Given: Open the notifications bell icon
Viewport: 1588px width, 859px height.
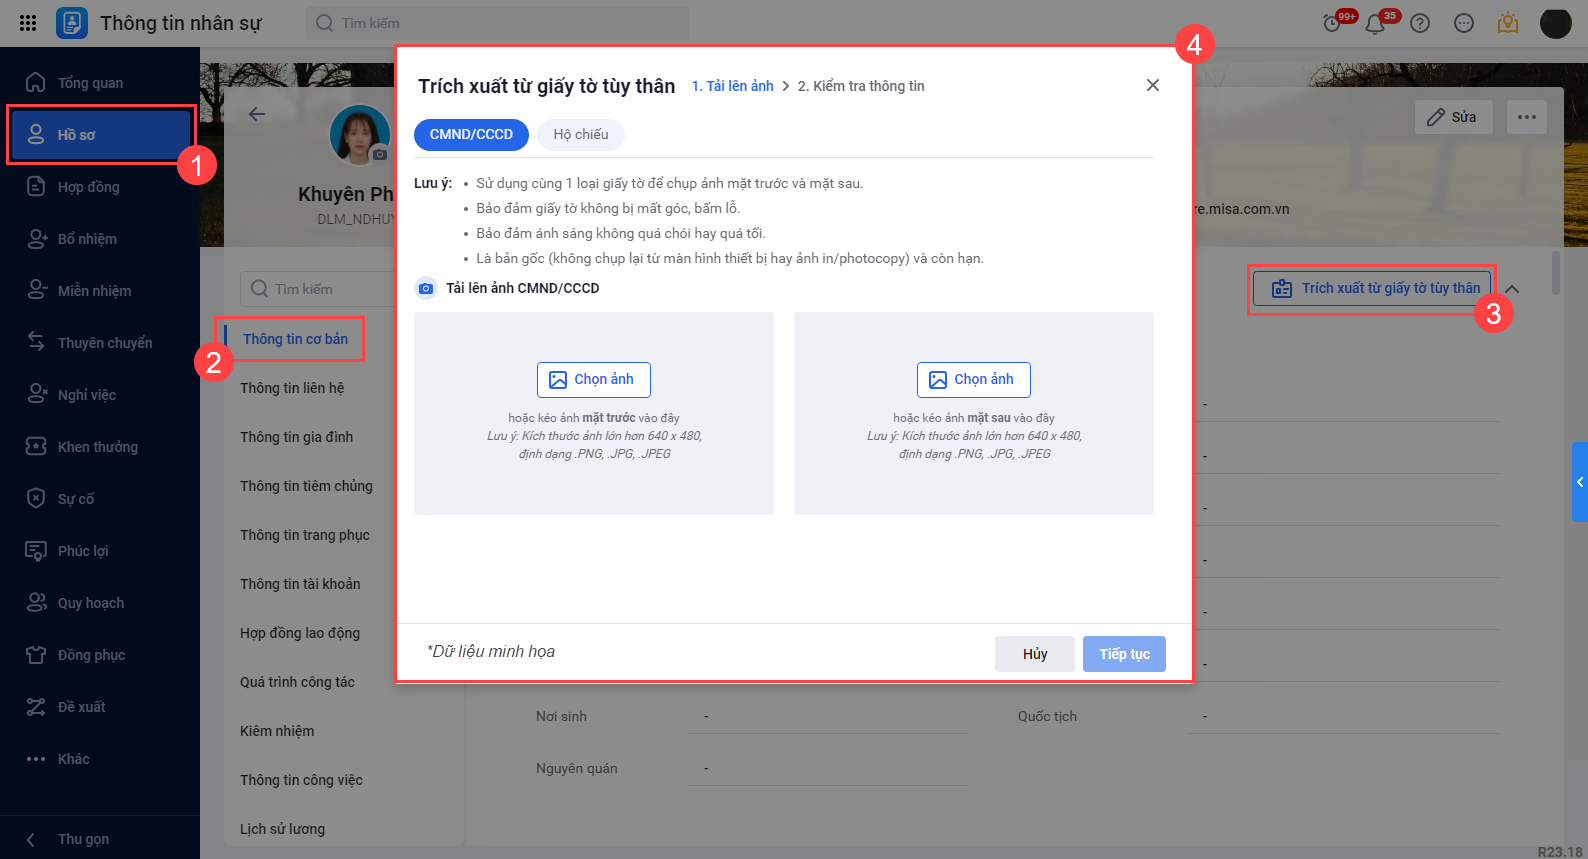Looking at the screenshot, I should (1375, 23).
